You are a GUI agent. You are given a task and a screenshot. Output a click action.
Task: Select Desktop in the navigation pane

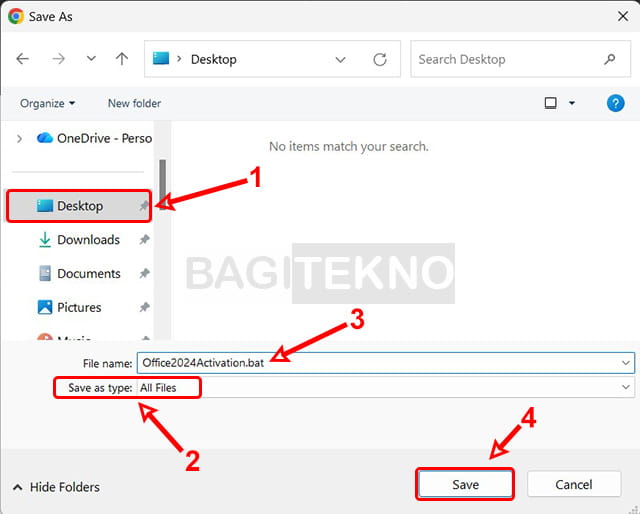click(x=79, y=206)
